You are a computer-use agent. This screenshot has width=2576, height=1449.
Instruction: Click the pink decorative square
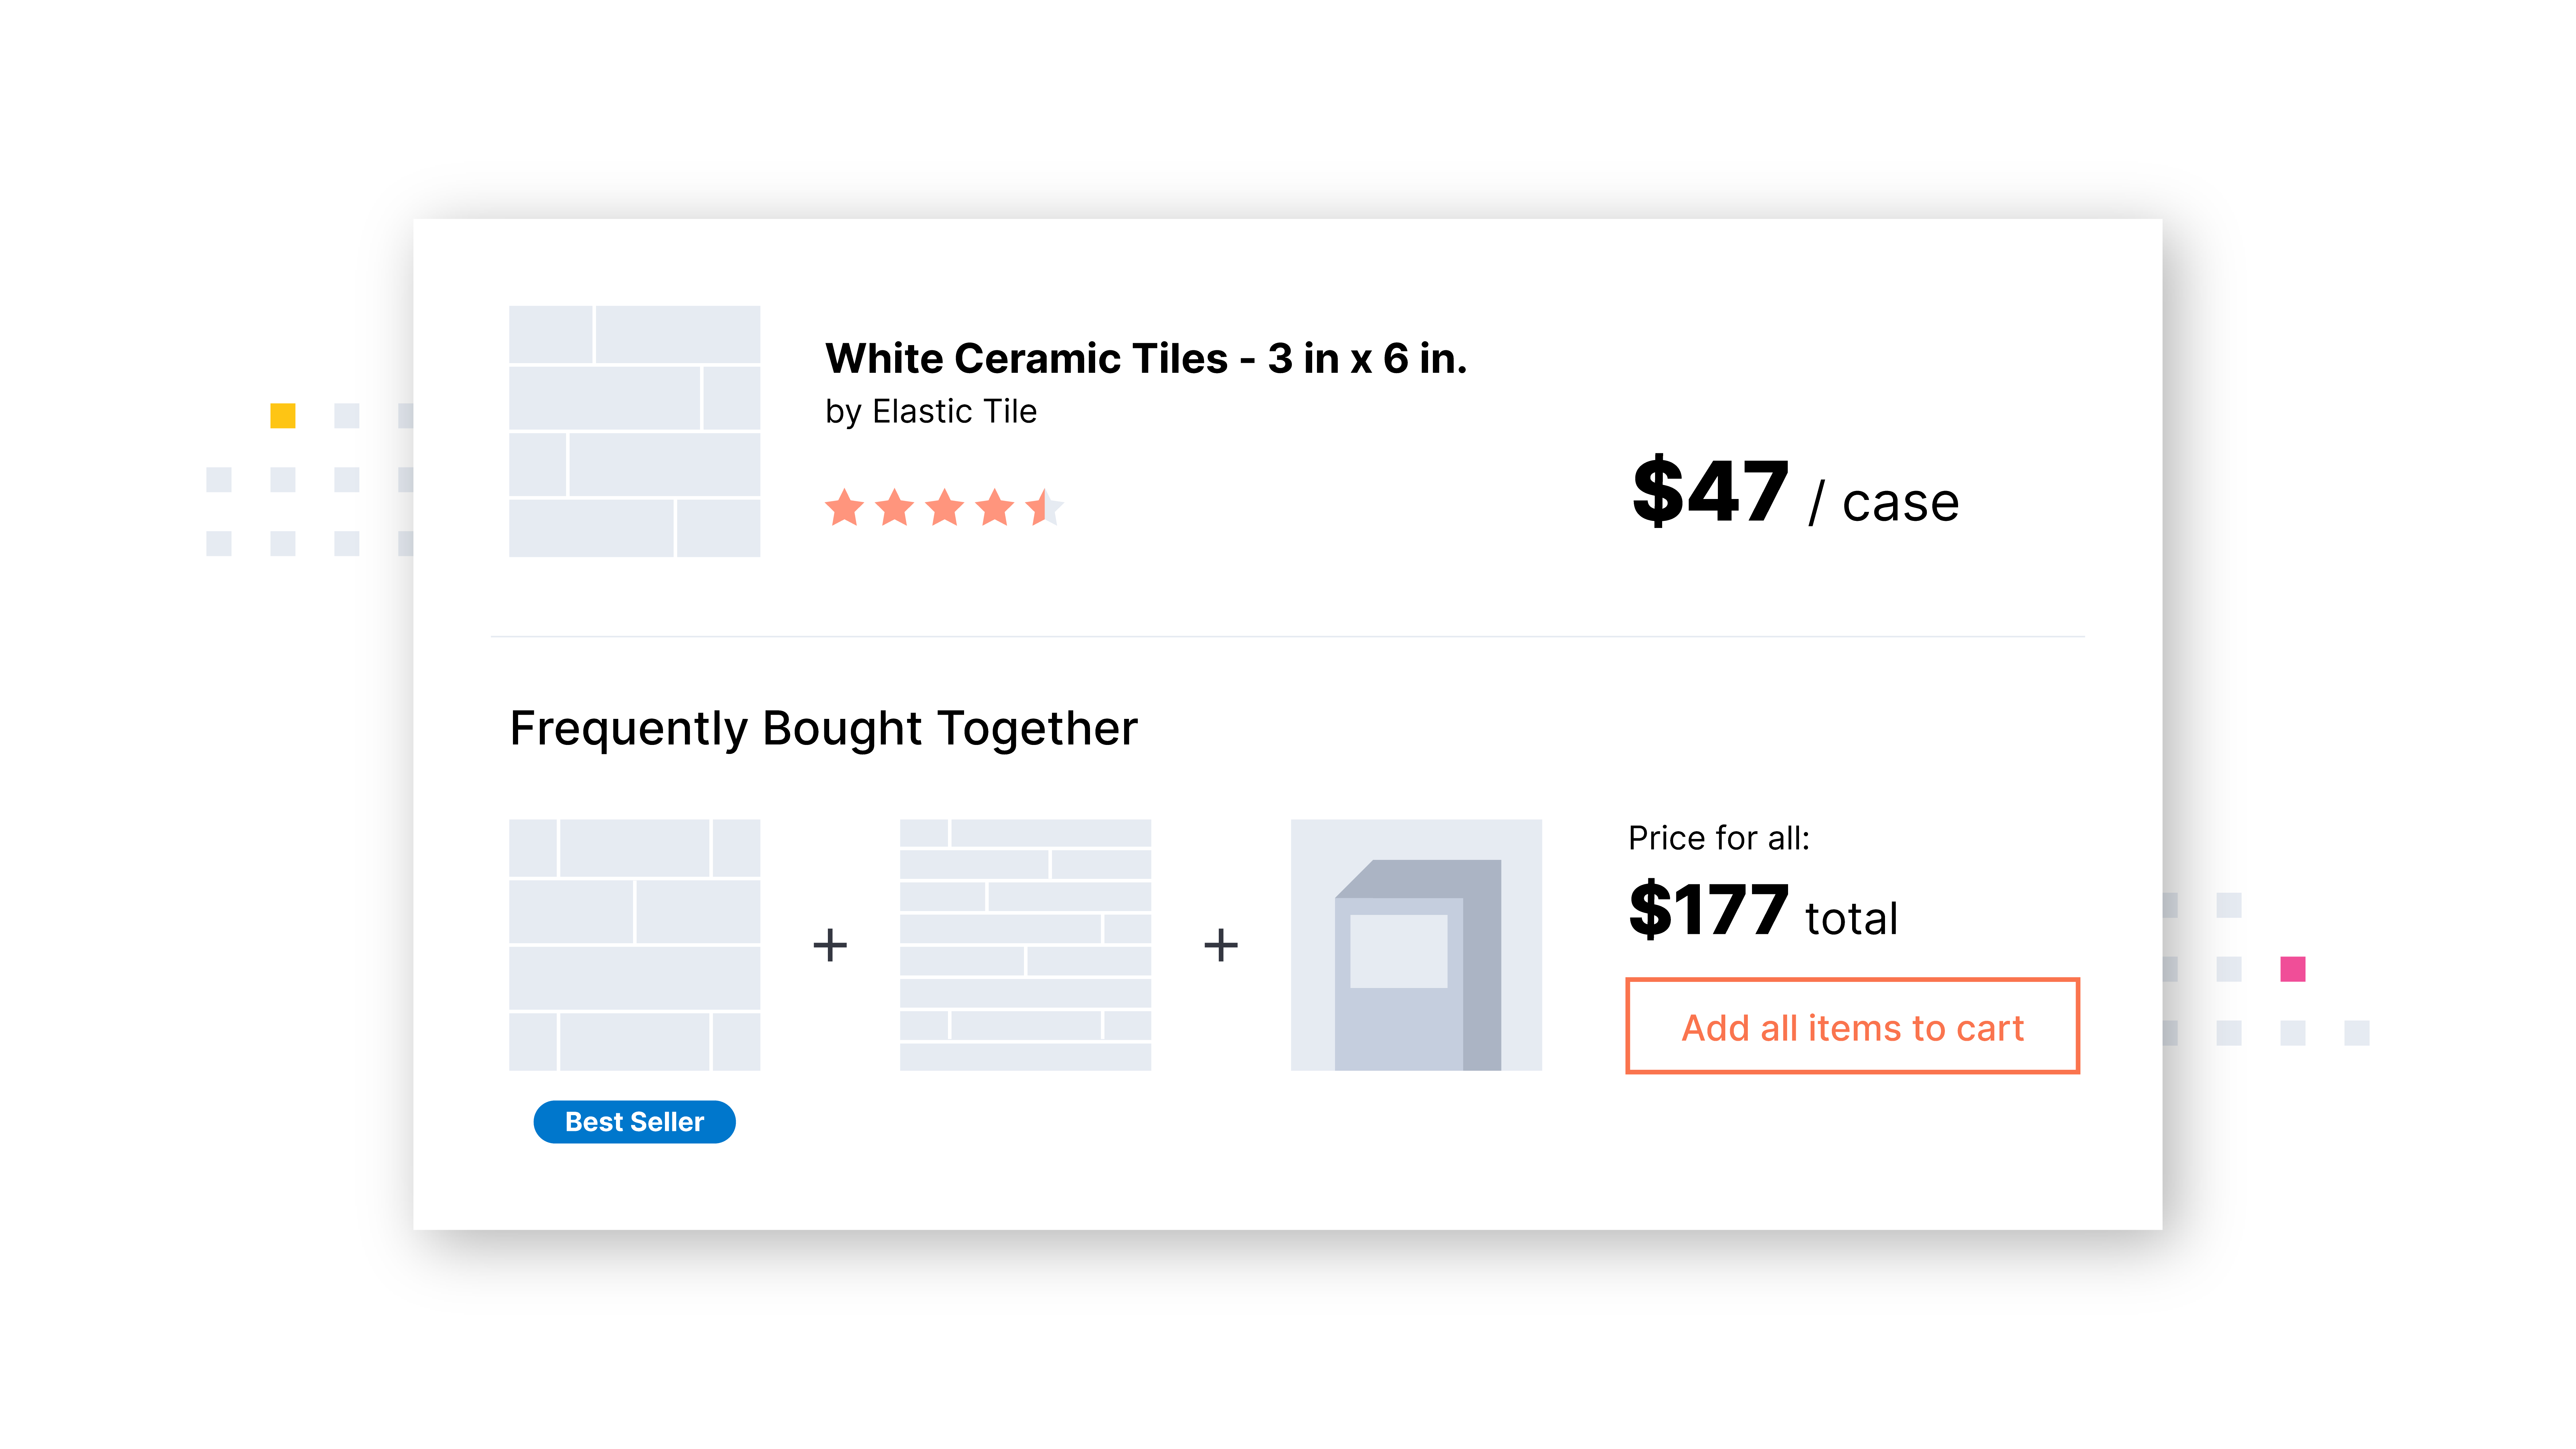click(x=2293, y=969)
